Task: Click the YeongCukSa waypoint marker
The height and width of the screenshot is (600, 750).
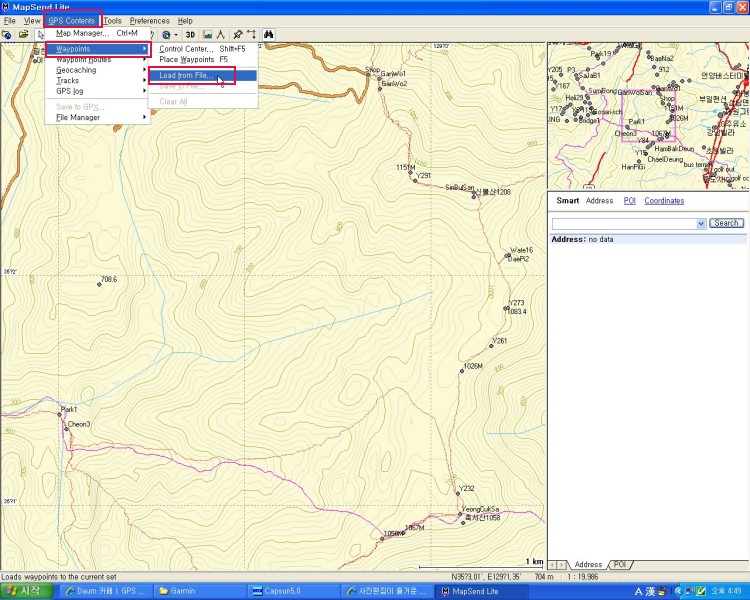Action: [x=460, y=514]
